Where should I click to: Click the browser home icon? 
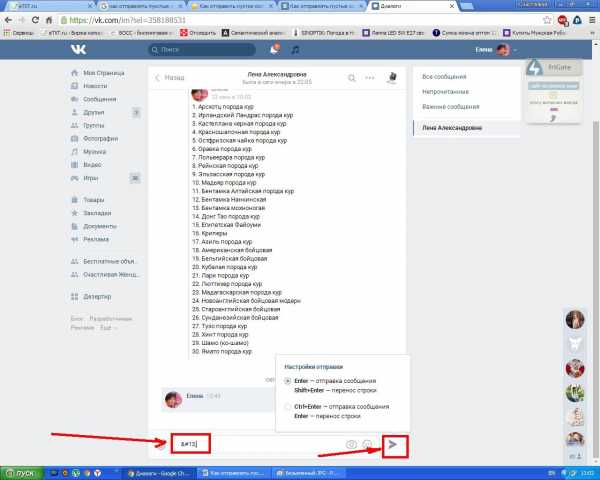pyautogui.click(x=49, y=20)
